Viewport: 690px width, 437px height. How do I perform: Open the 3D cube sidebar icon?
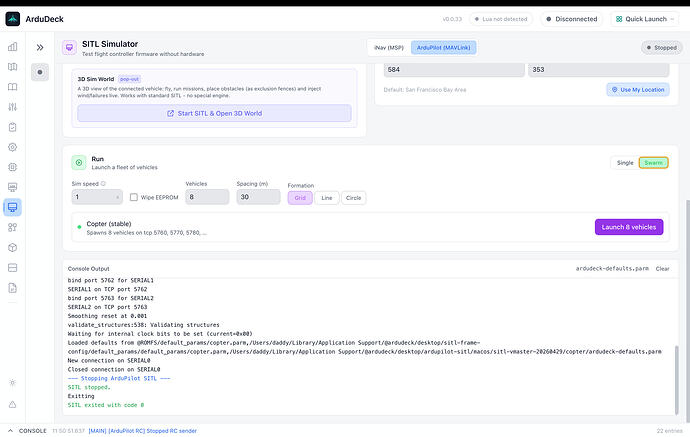pos(12,247)
